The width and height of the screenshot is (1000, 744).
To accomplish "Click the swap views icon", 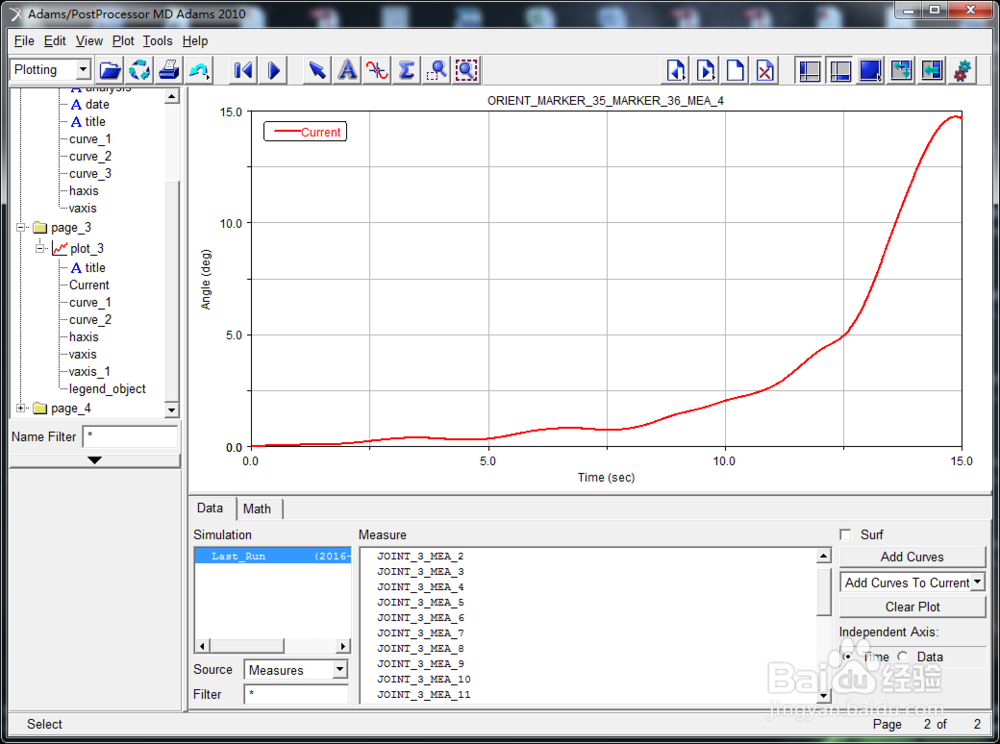I will pyautogui.click(x=901, y=70).
